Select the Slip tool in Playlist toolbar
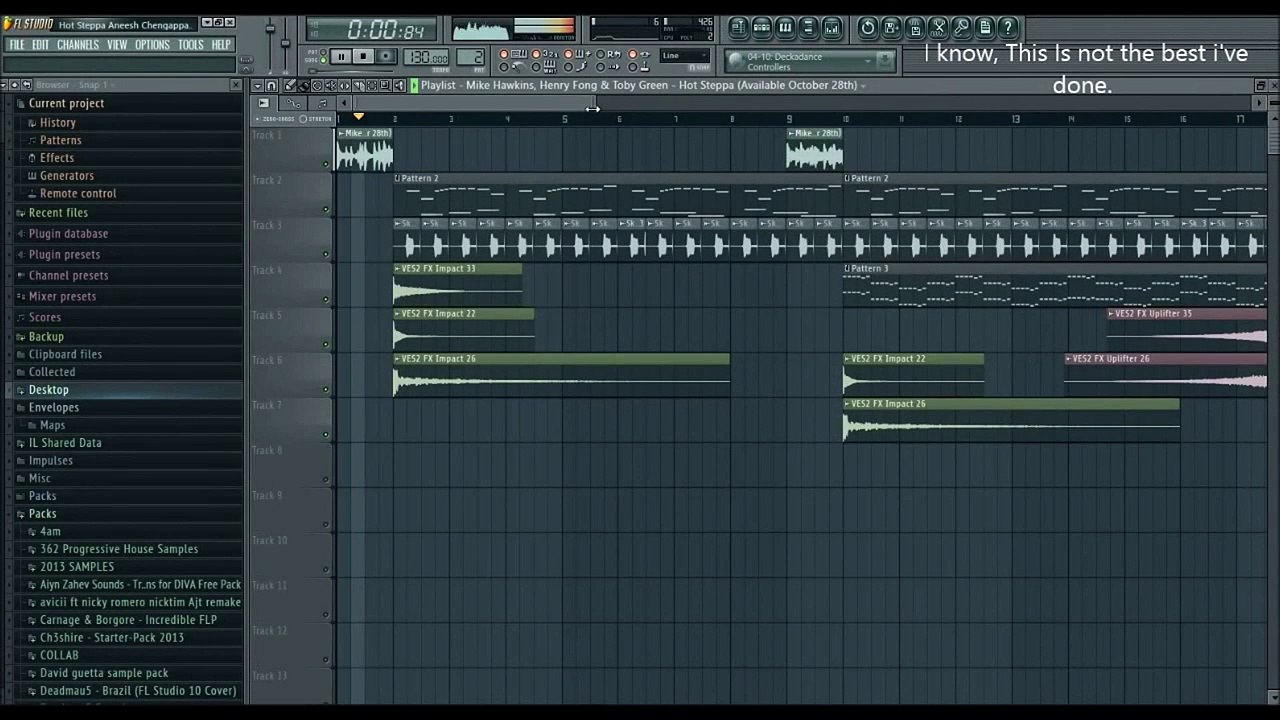 [x=344, y=86]
